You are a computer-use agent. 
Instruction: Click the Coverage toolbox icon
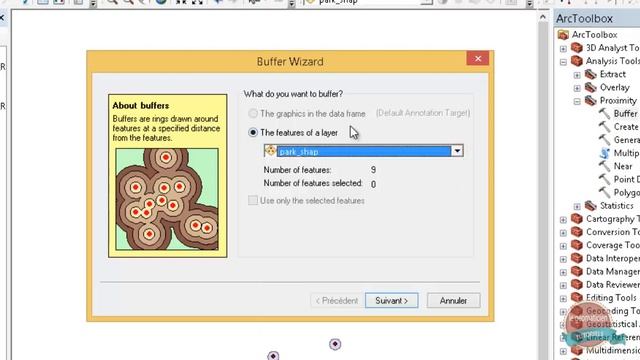tap(577, 245)
